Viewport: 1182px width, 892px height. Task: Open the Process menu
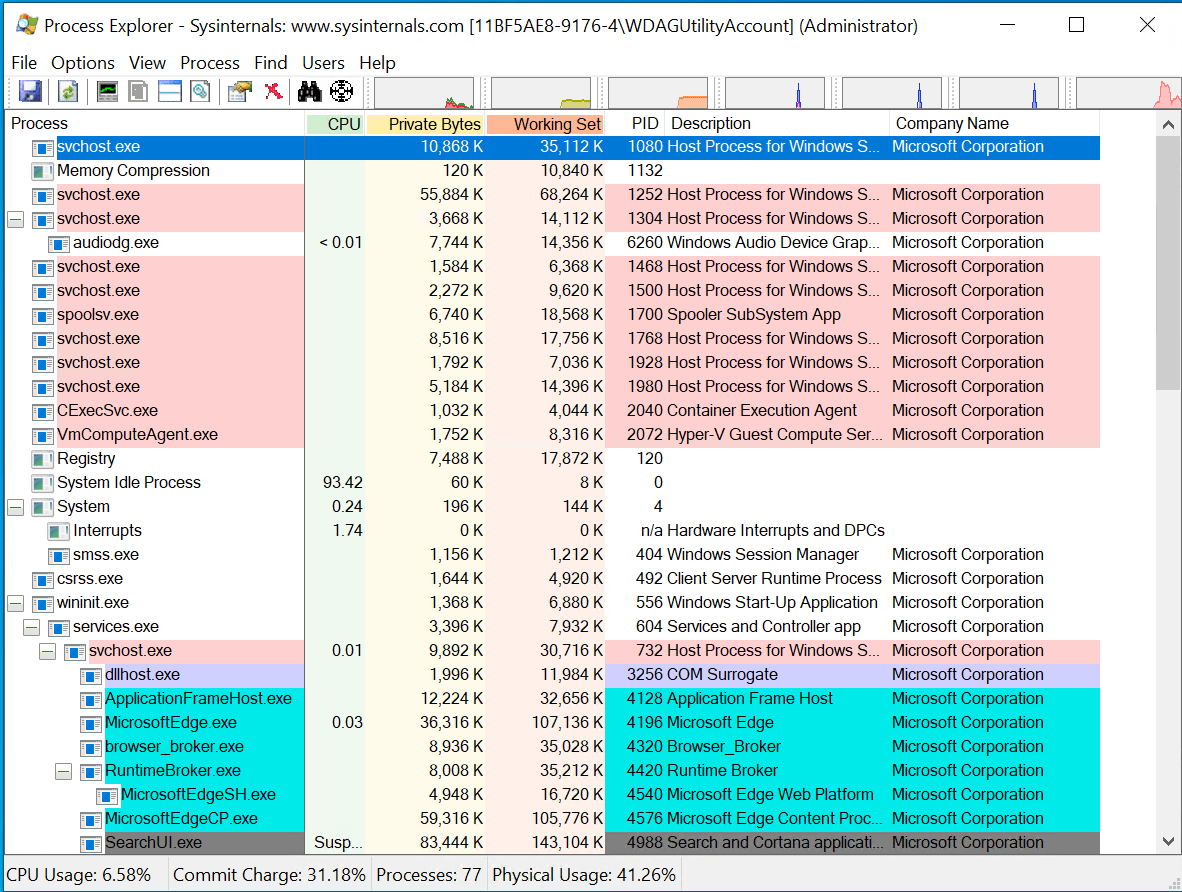[210, 63]
